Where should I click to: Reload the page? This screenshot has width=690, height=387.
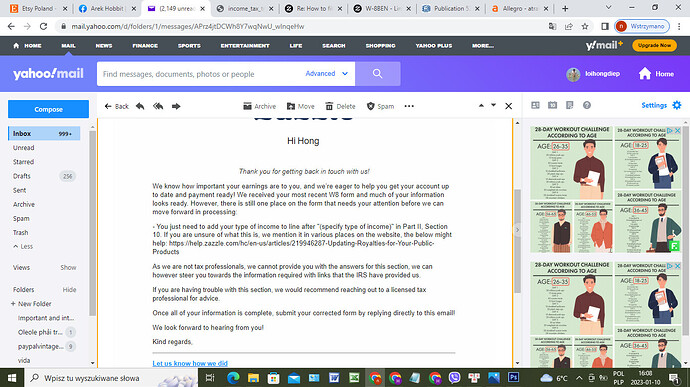[43, 26]
